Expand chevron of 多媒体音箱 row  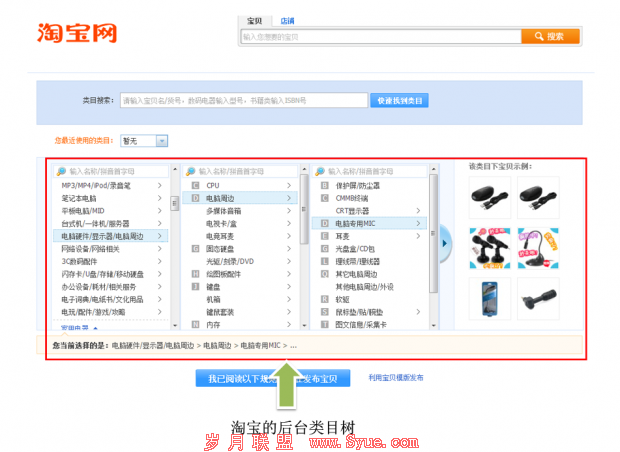click(x=289, y=211)
